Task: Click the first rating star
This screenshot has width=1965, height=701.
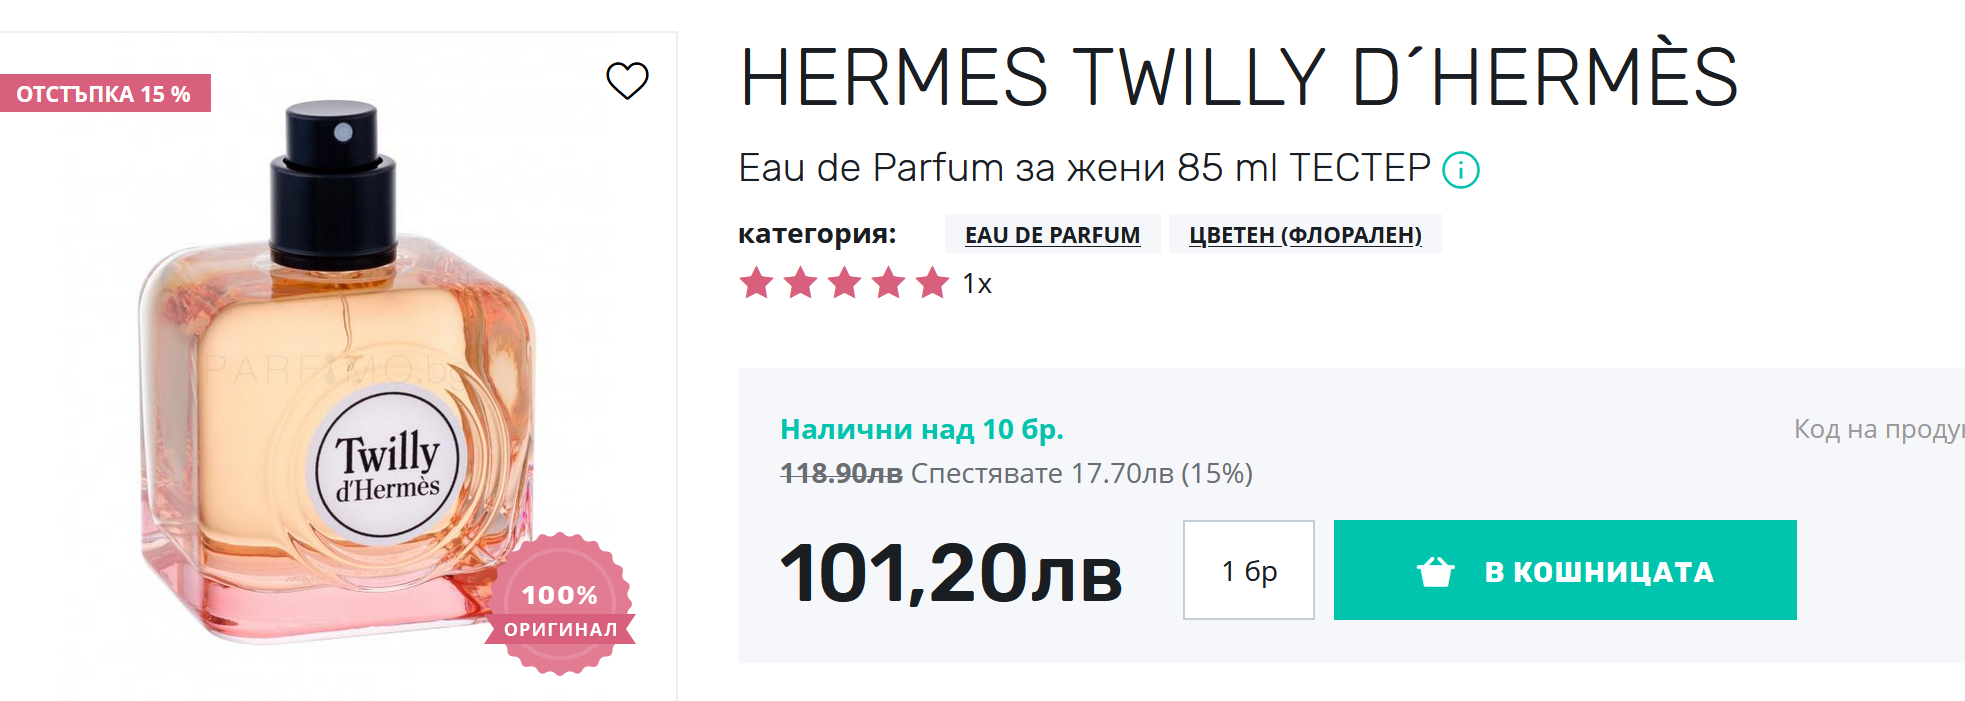Action: [x=756, y=283]
